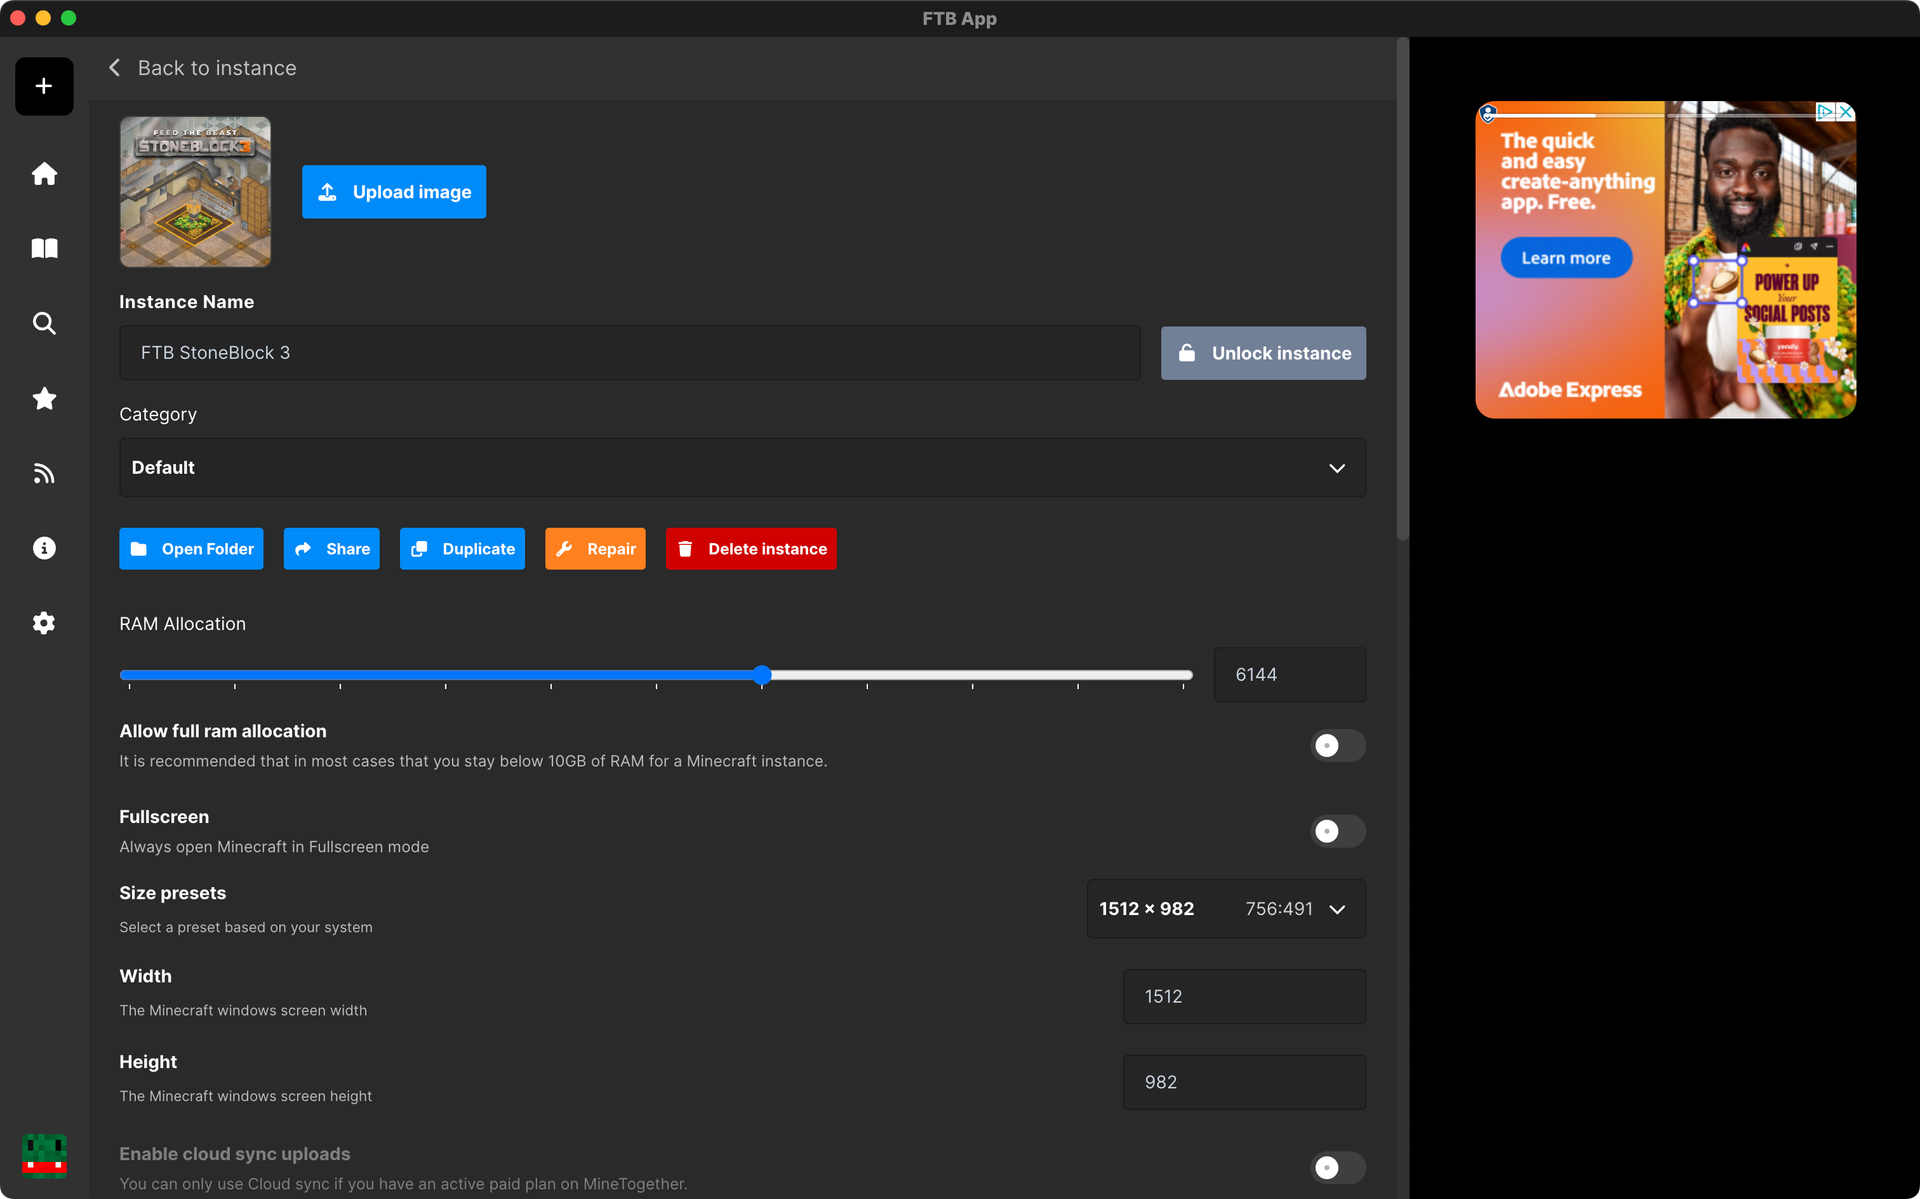Click the Open Folder icon
The image size is (1920, 1199).
(138, 548)
